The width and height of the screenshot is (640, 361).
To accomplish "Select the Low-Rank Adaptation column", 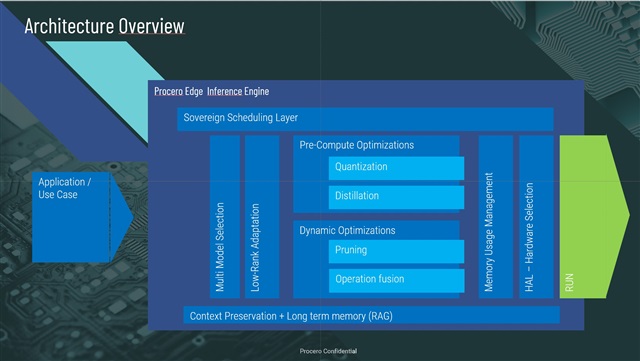I will pos(262,217).
